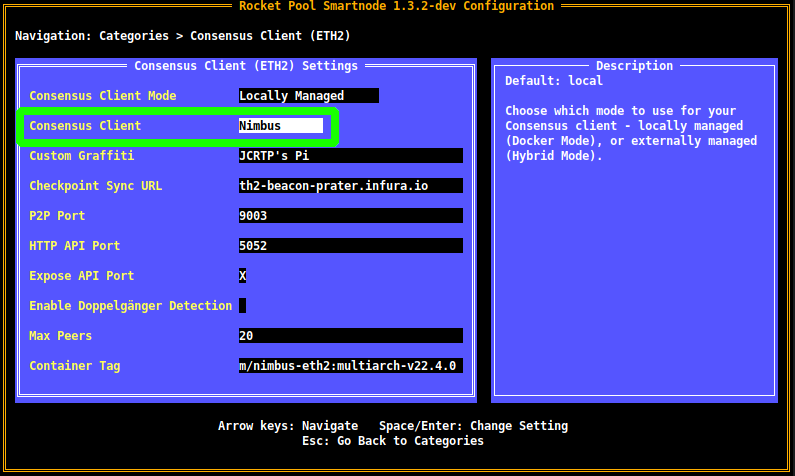Select the Container Tag input field
The width and height of the screenshot is (795, 476).
click(x=350, y=366)
